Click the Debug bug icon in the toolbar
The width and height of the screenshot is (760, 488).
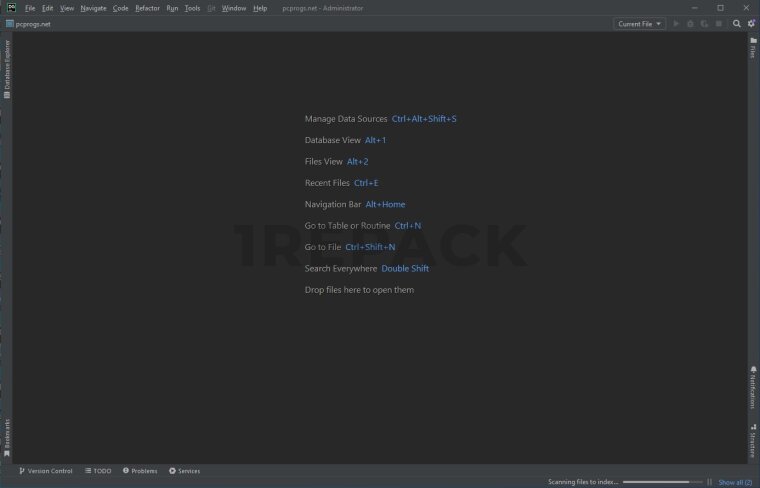pos(690,24)
